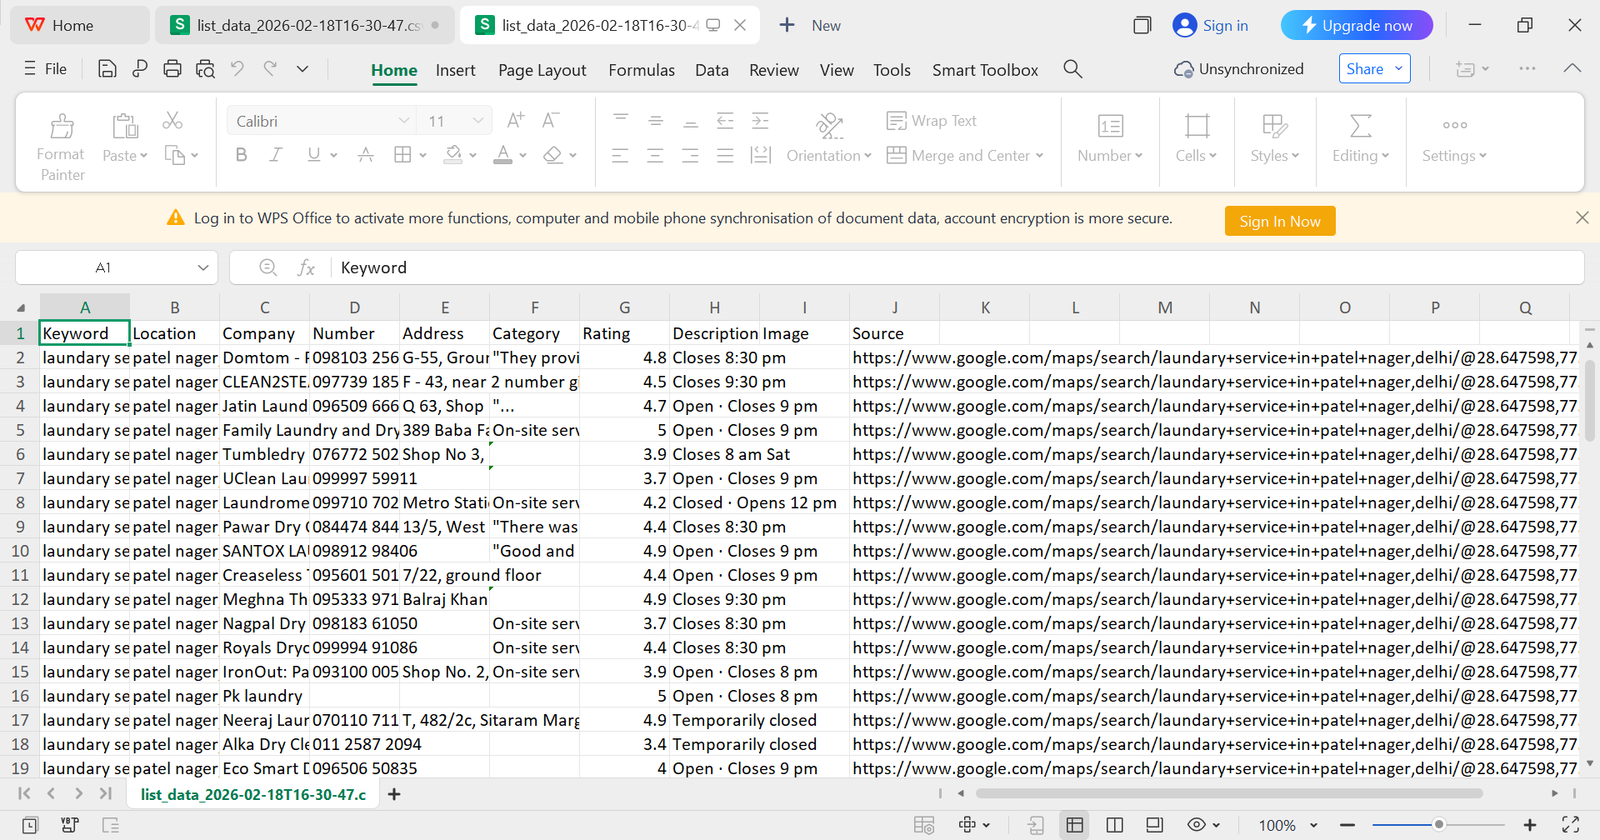This screenshot has width=1600, height=840.
Task: Open the Page Layout tab
Action: 542,70
